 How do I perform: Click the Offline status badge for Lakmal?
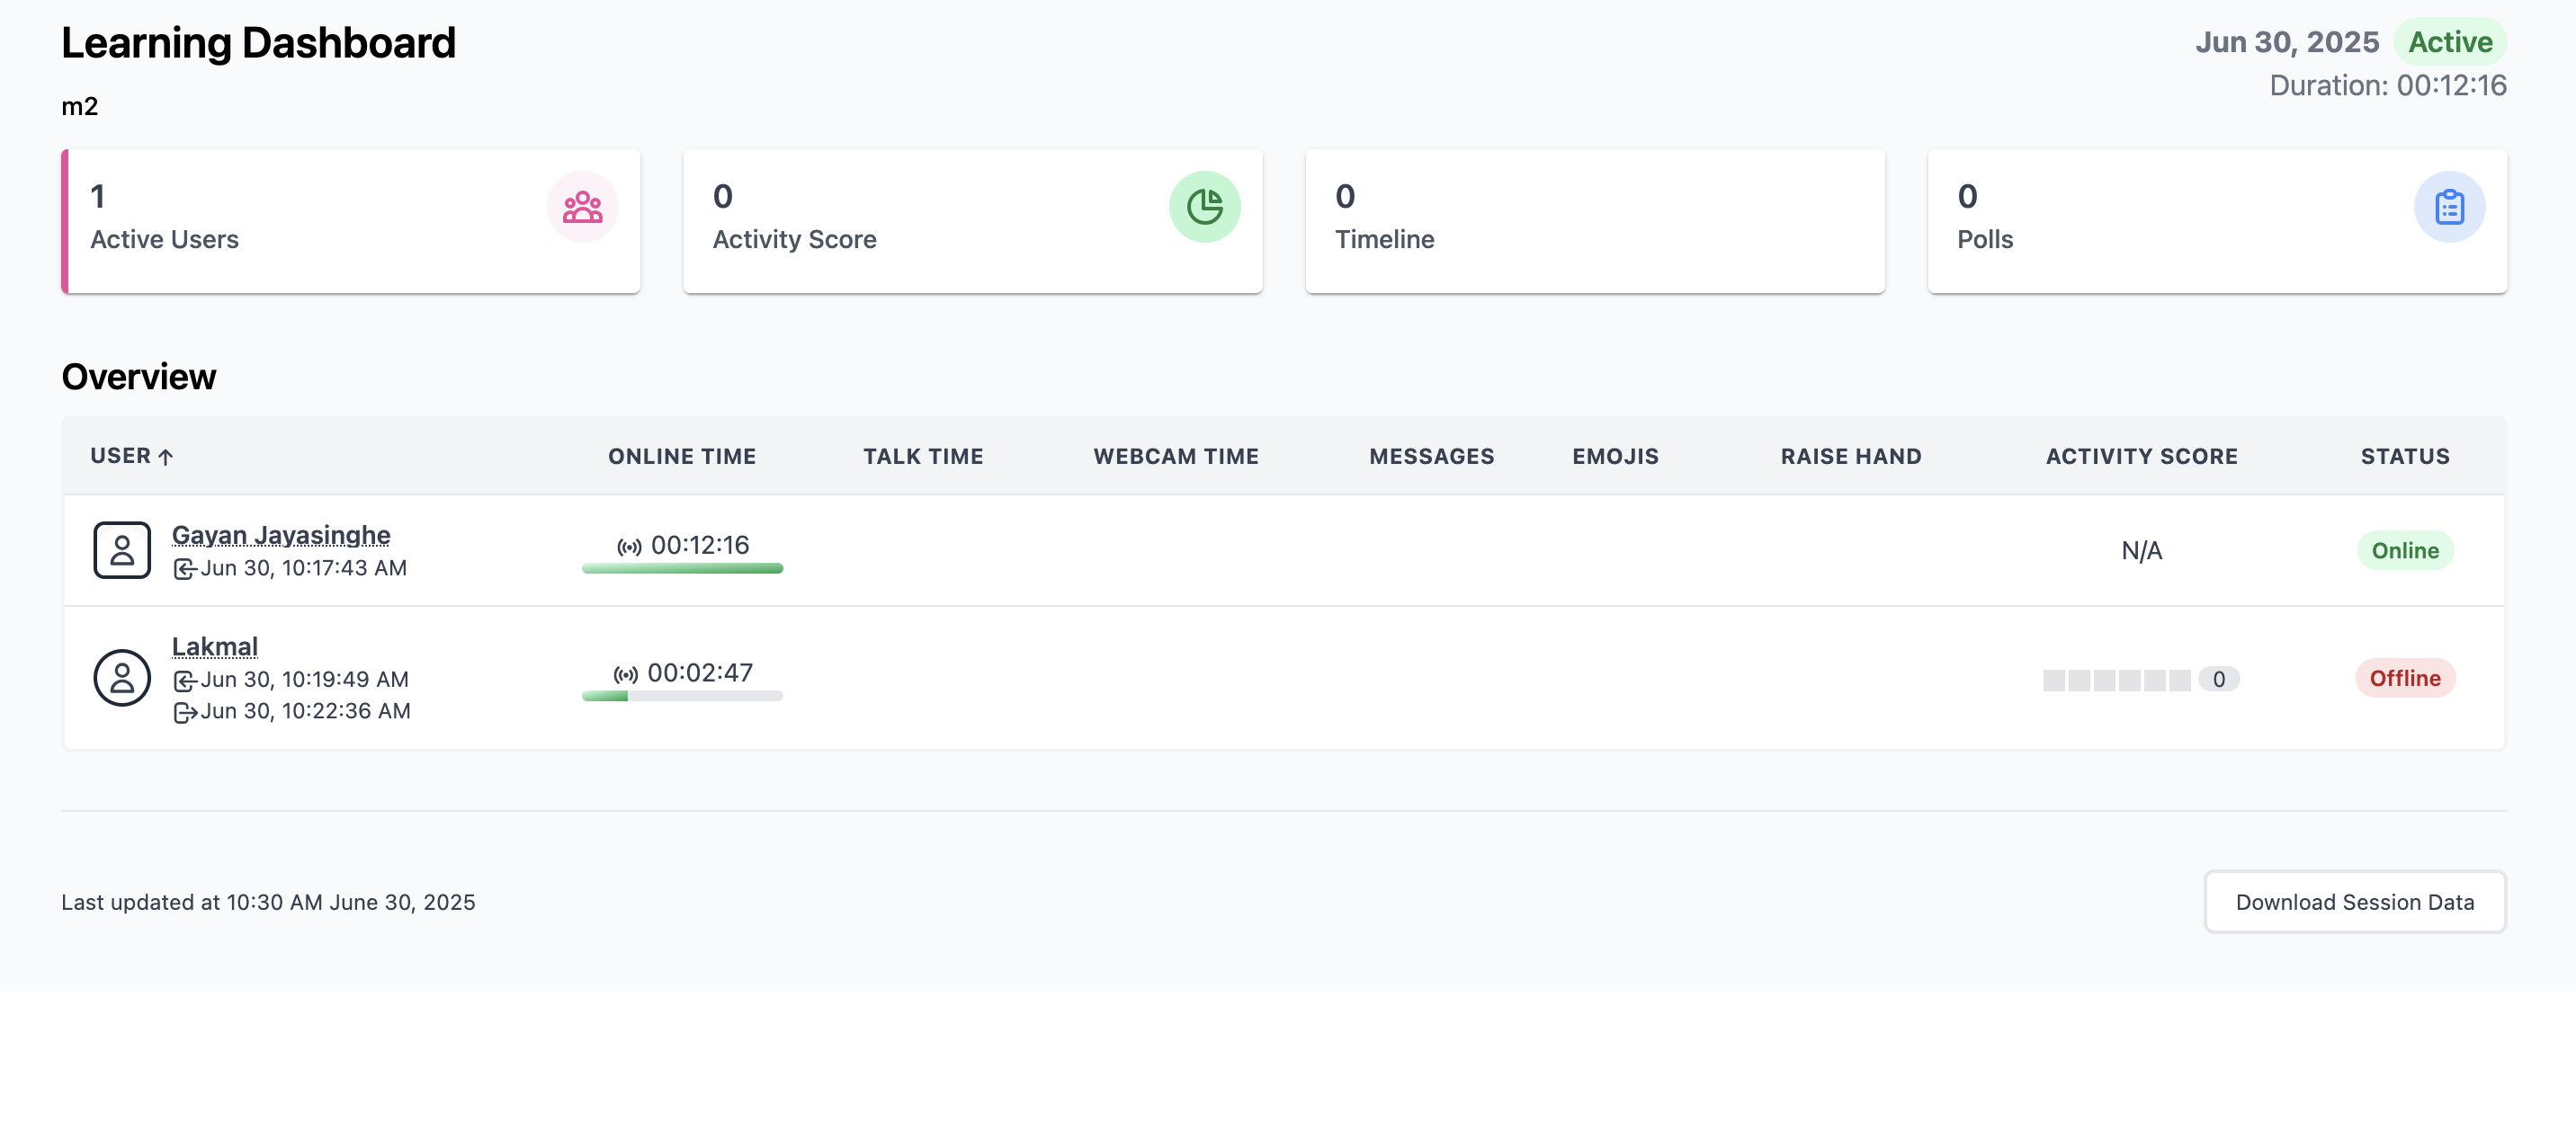tap(2404, 678)
